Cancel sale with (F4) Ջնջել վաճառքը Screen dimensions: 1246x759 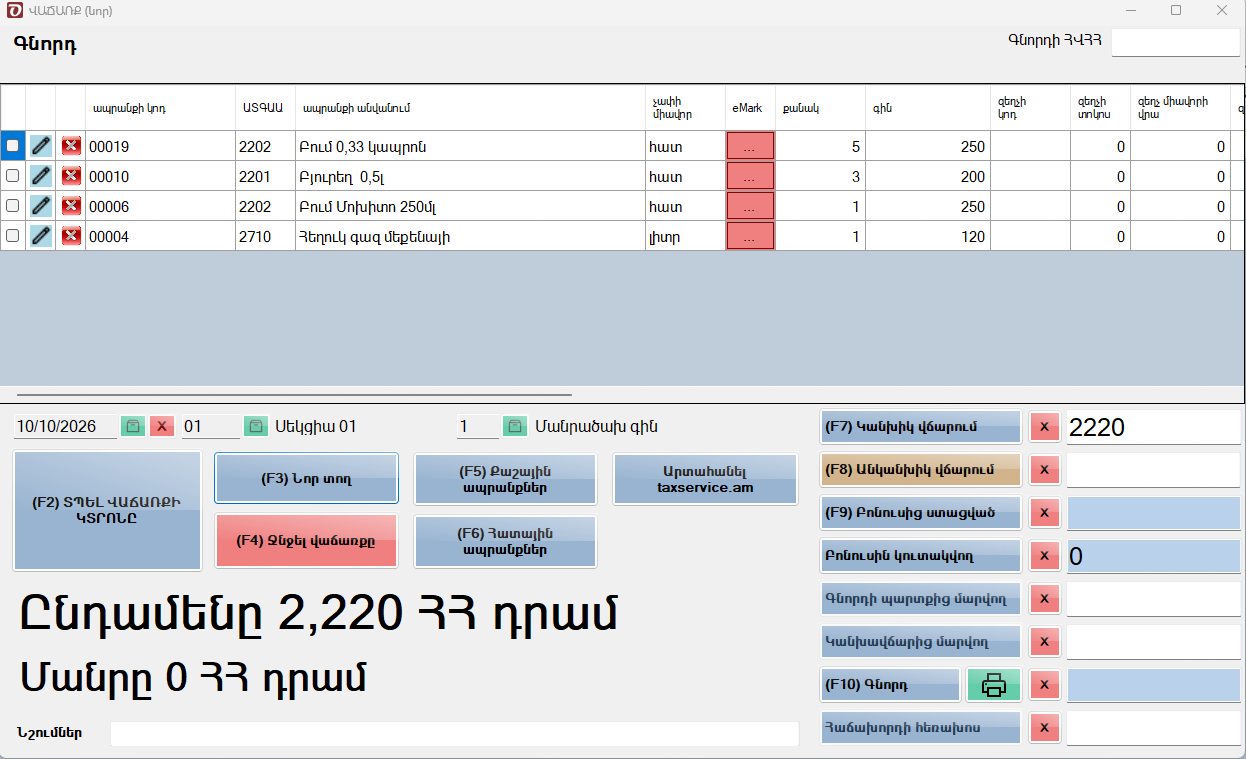(306, 541)
